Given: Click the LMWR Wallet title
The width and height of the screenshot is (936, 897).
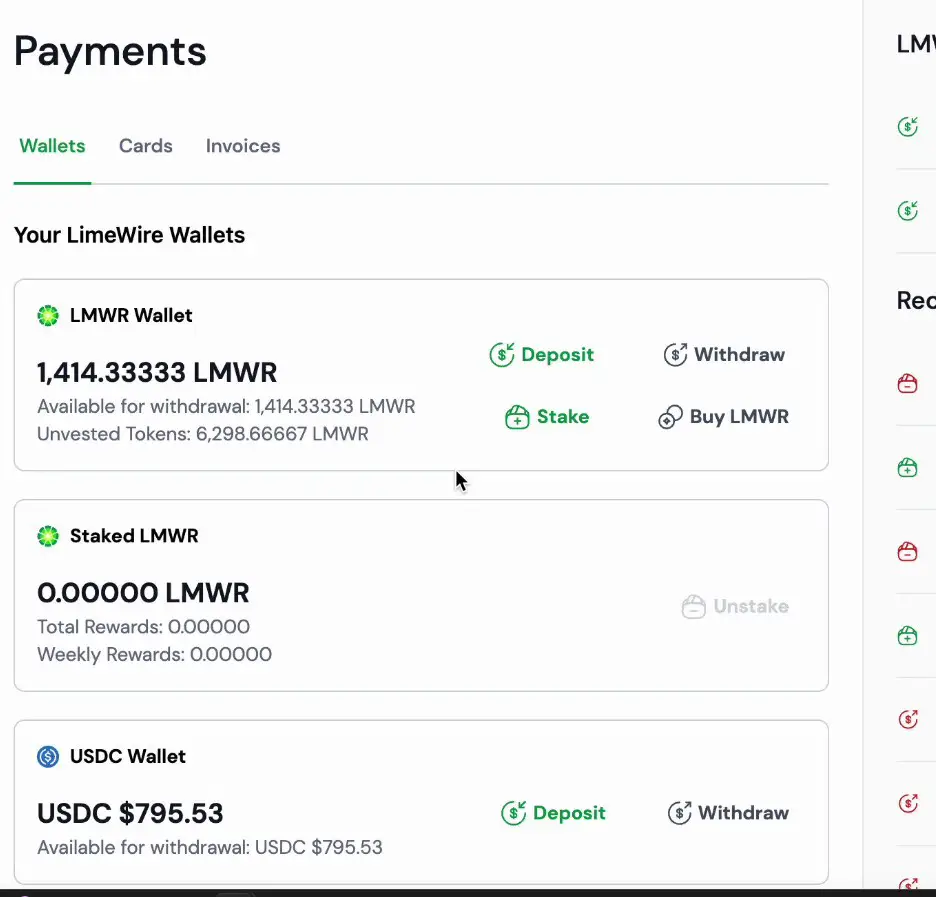Looking at the screenshot, I should pyautogui.click(x=131, y=315).
